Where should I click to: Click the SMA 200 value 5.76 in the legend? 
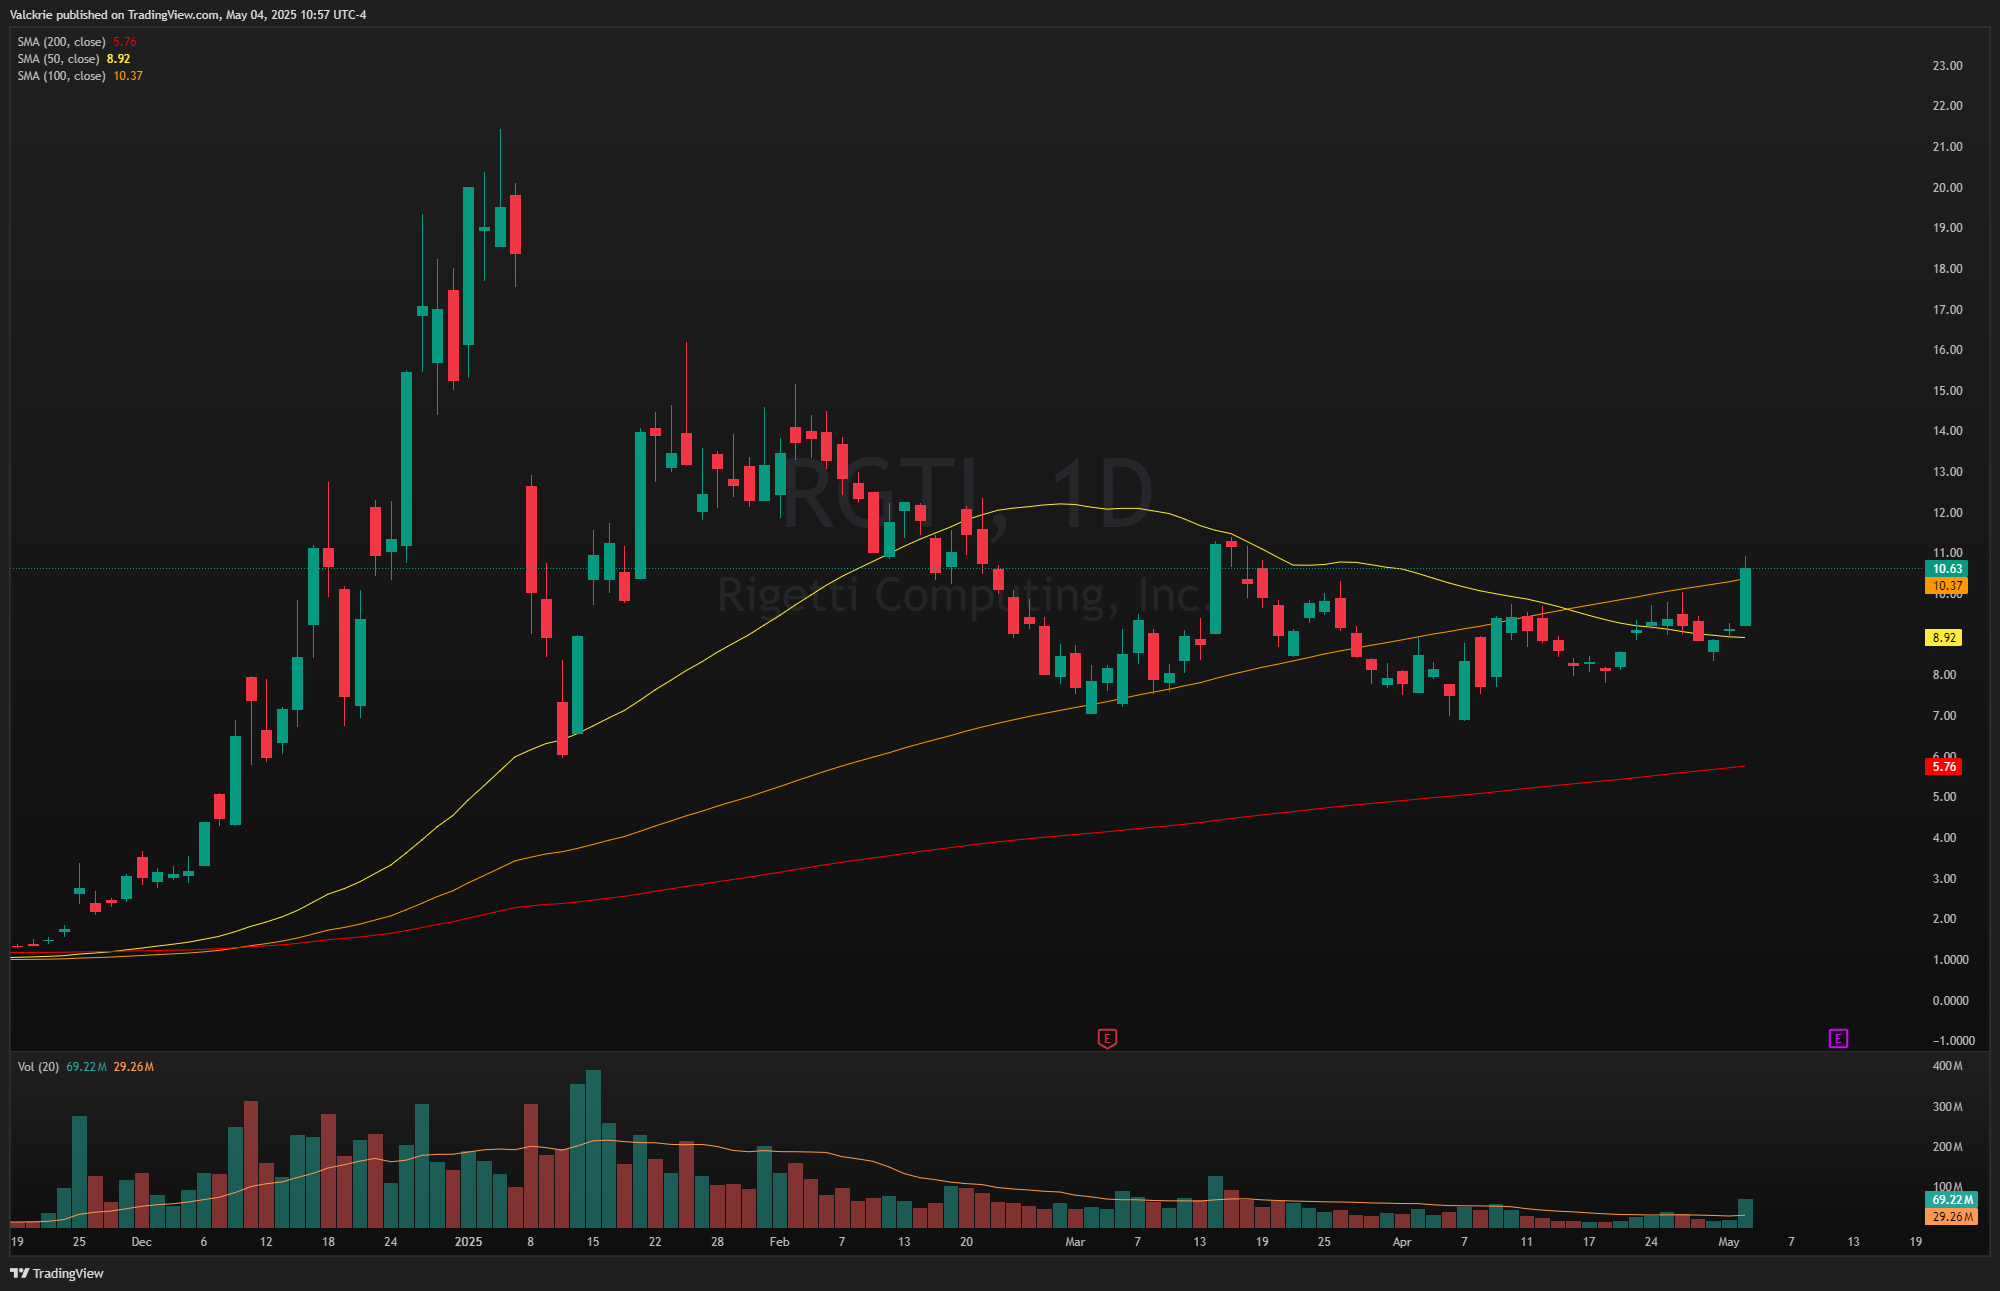(x=124, y=42)
